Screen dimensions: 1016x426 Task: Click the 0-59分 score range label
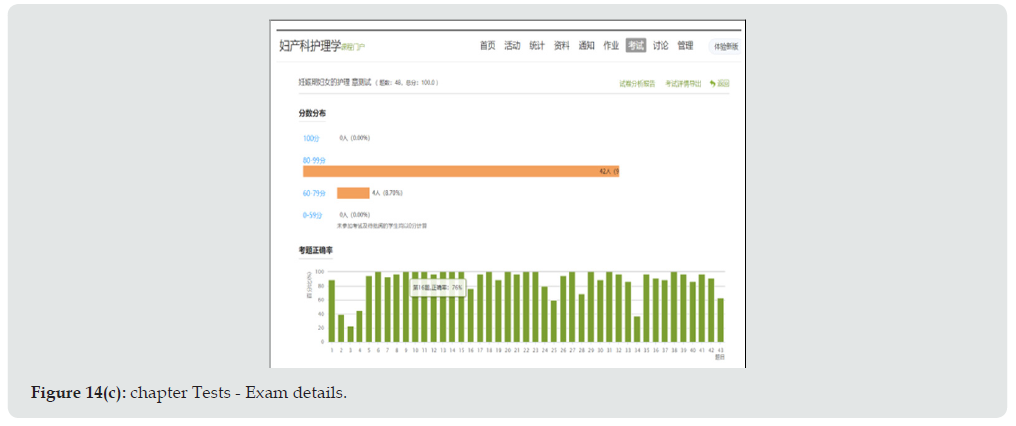313,215
